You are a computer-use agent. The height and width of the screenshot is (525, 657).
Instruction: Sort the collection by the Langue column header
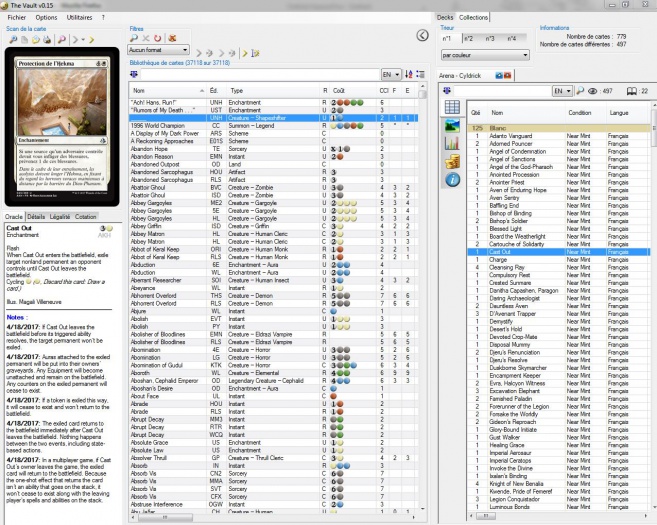(x=626, y=113)
